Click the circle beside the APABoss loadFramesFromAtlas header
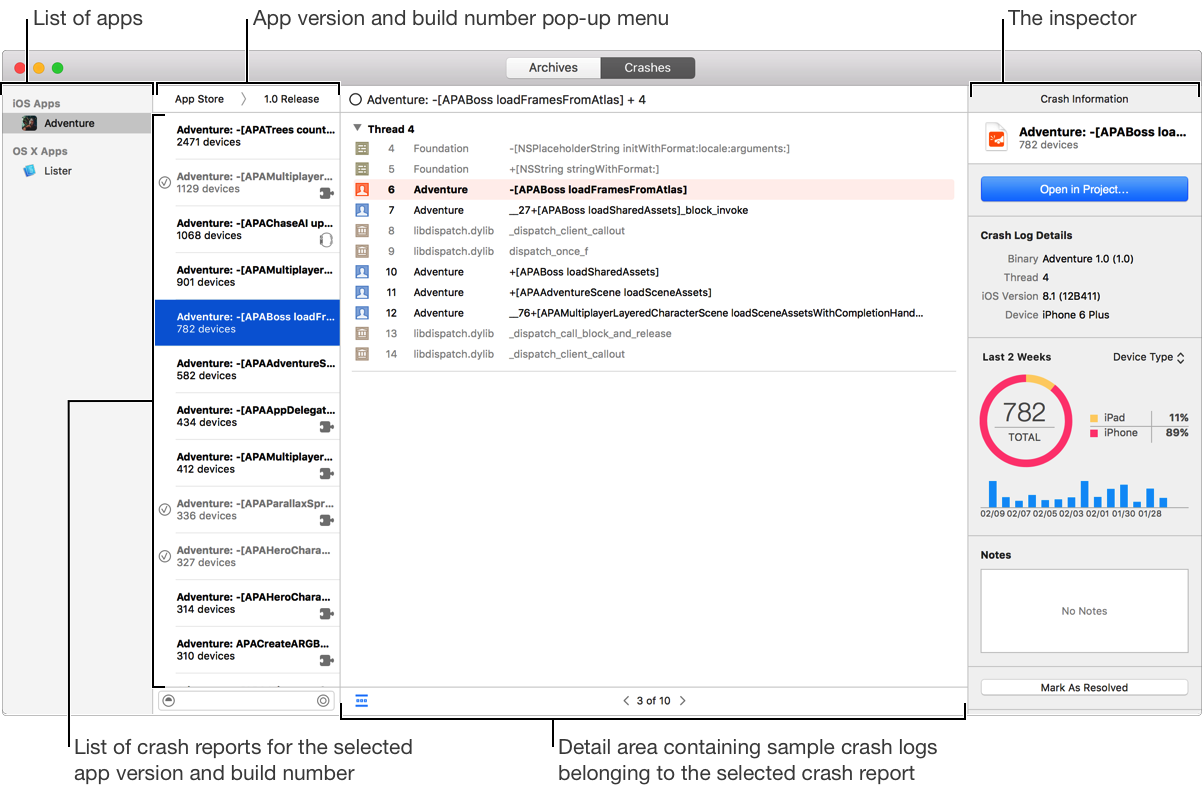Image resolution: width=1204 pixels, height=791 pixels. (355, 100)
